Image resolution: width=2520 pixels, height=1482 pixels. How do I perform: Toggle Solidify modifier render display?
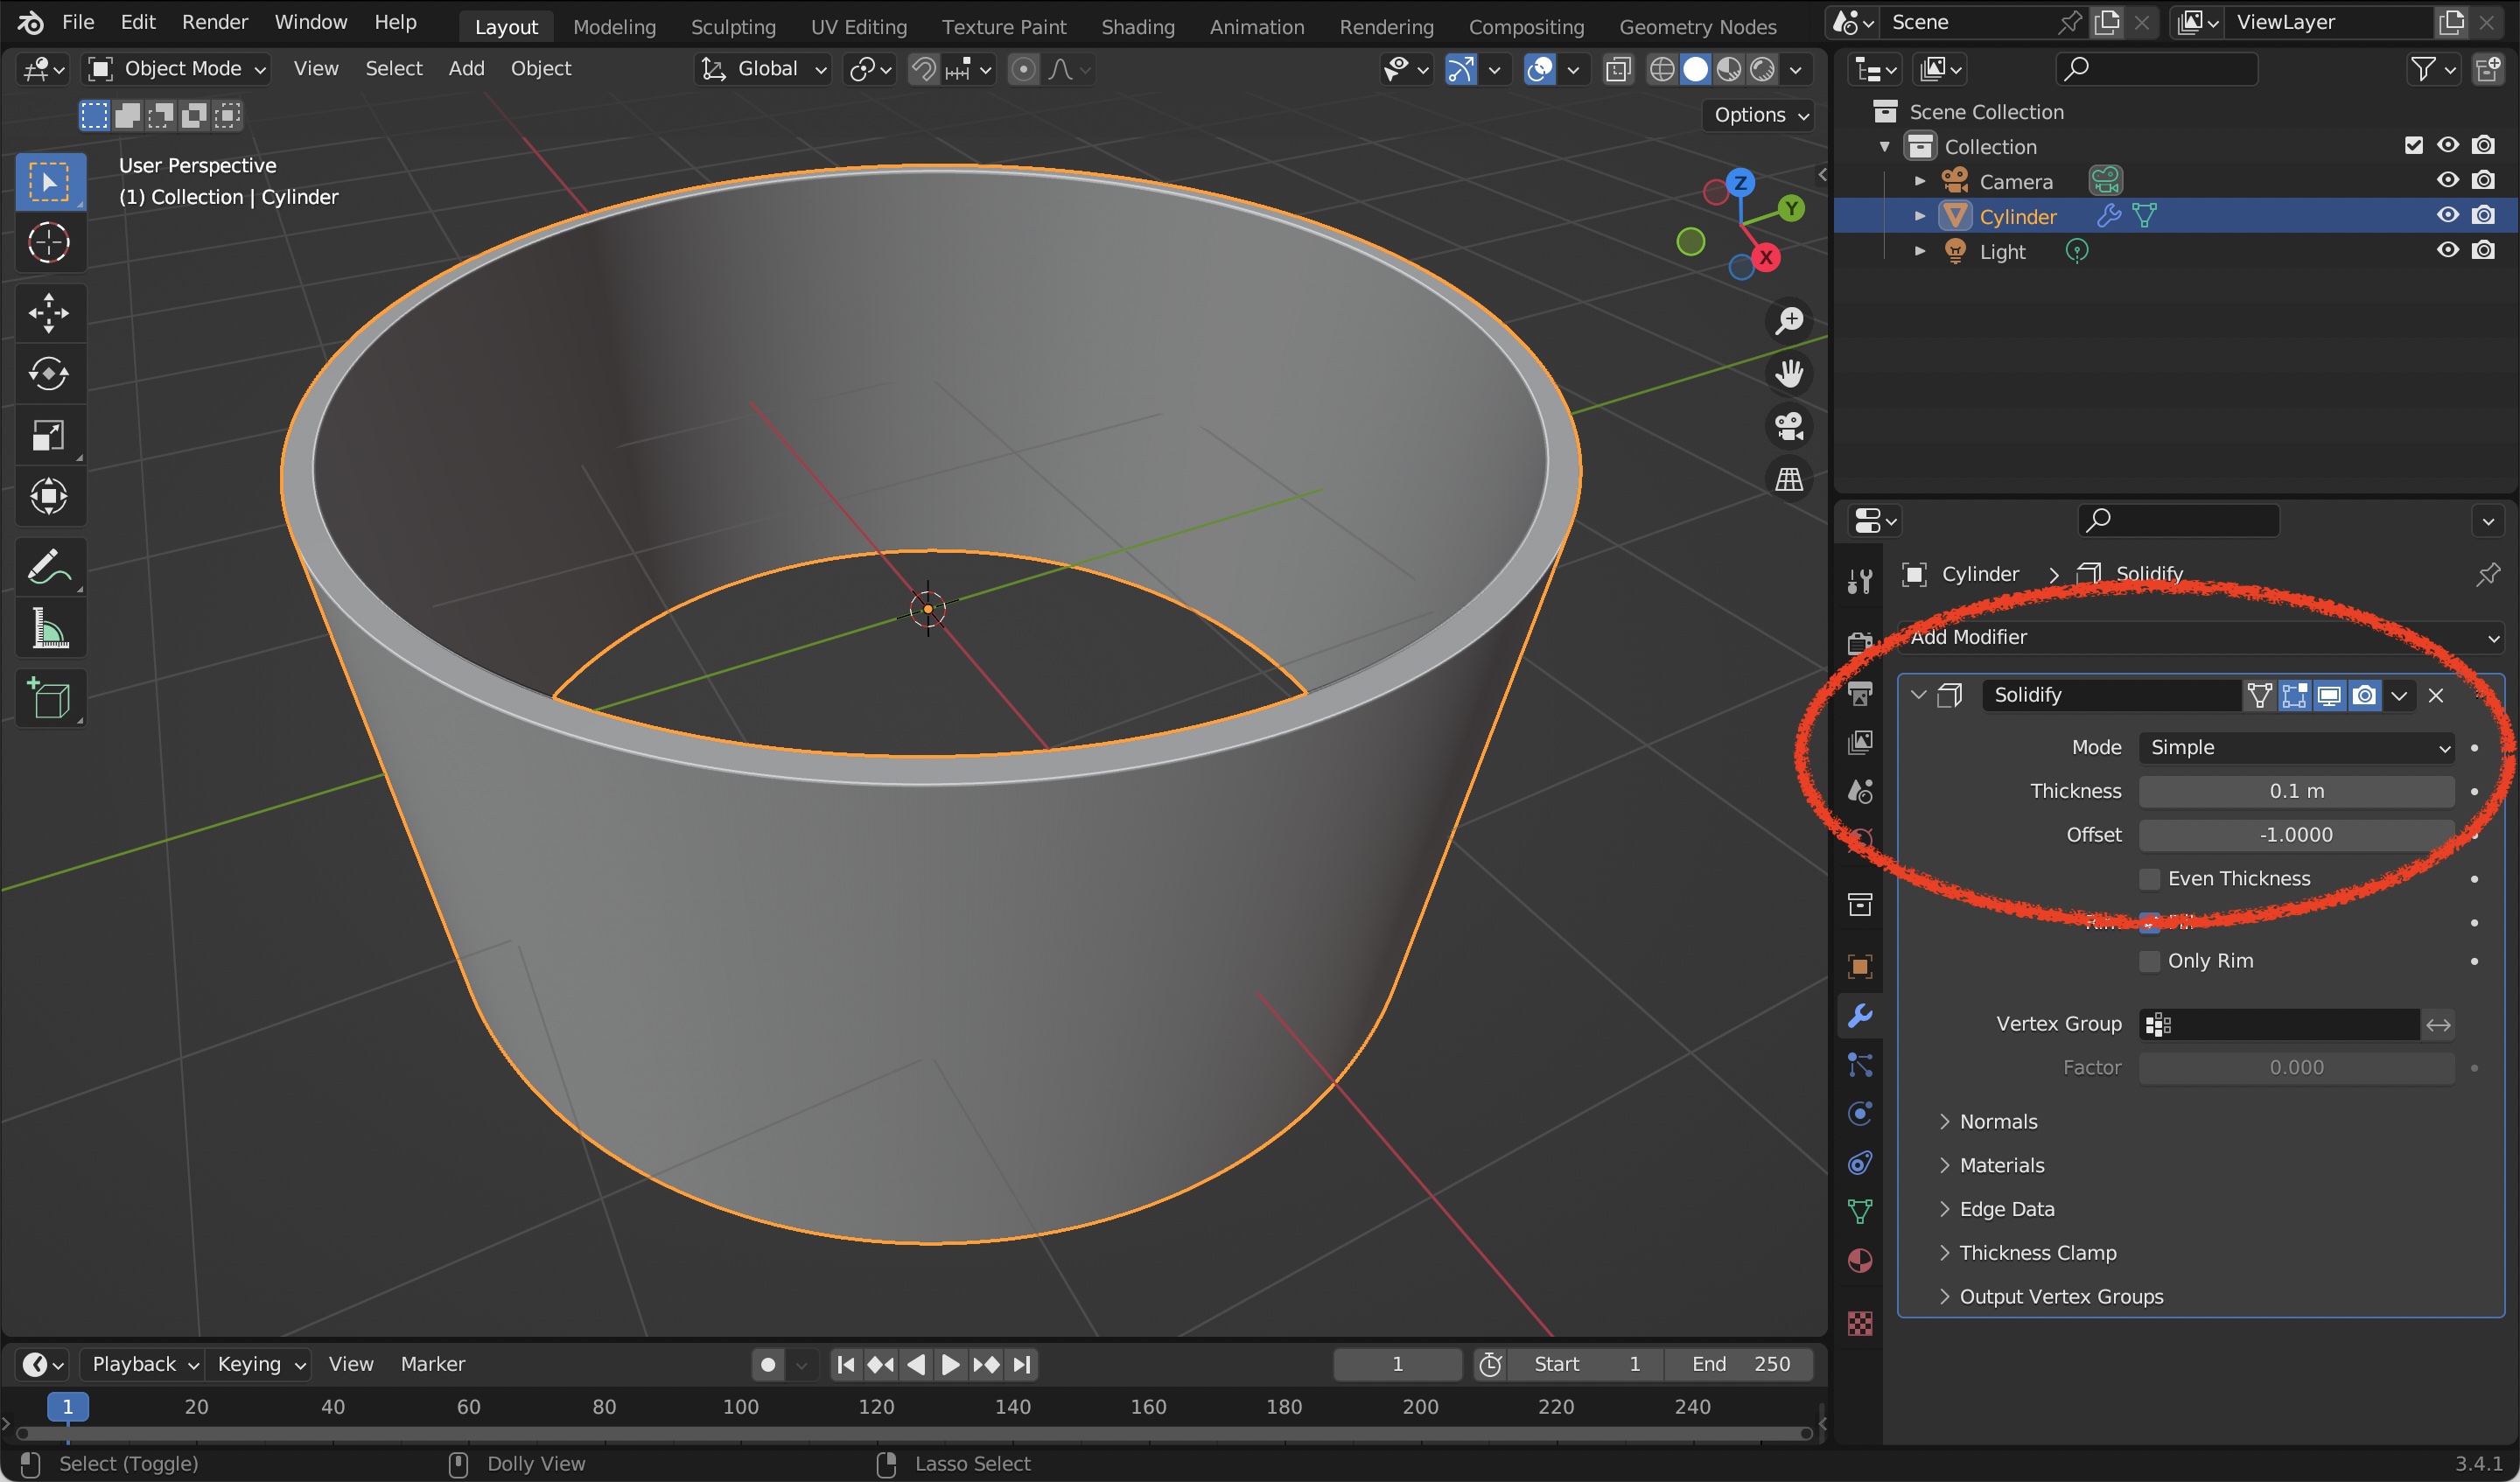[2364, 695]
